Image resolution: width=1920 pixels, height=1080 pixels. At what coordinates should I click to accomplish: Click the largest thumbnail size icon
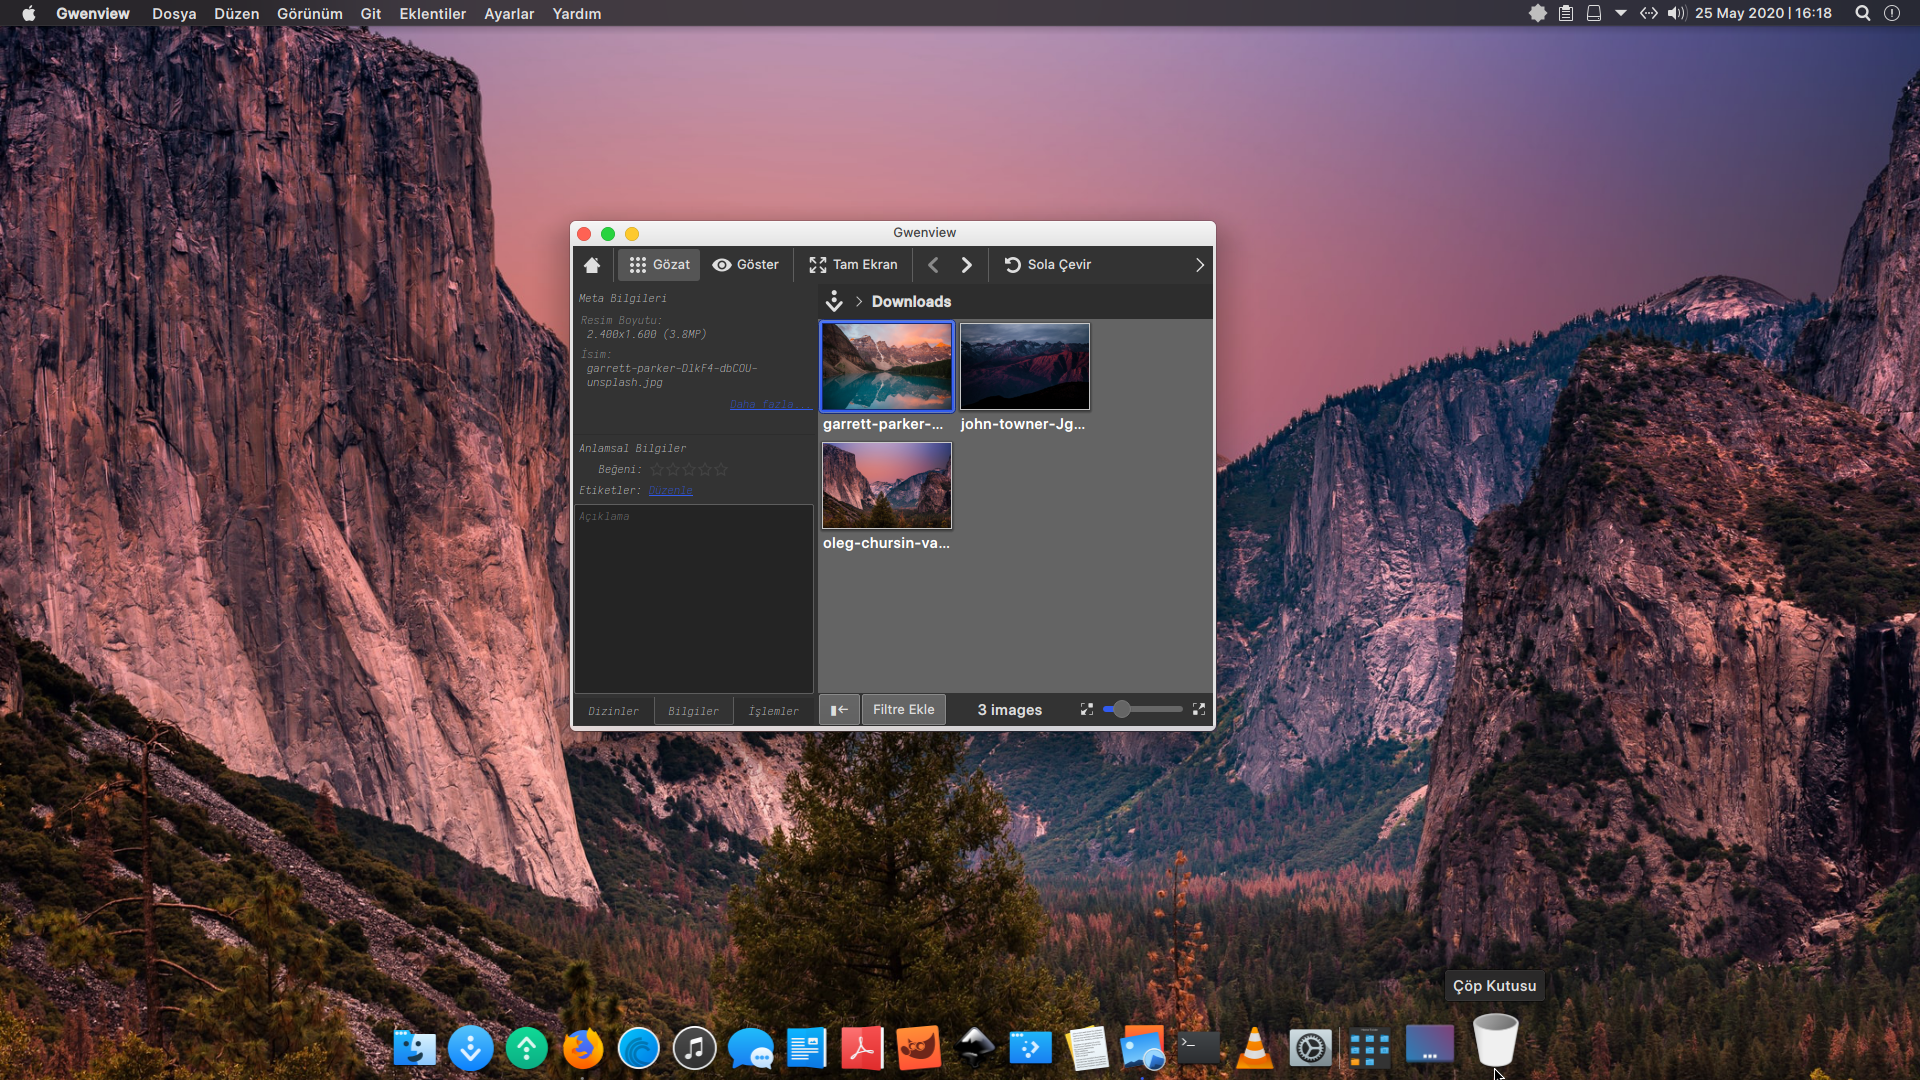point(1199,709)
